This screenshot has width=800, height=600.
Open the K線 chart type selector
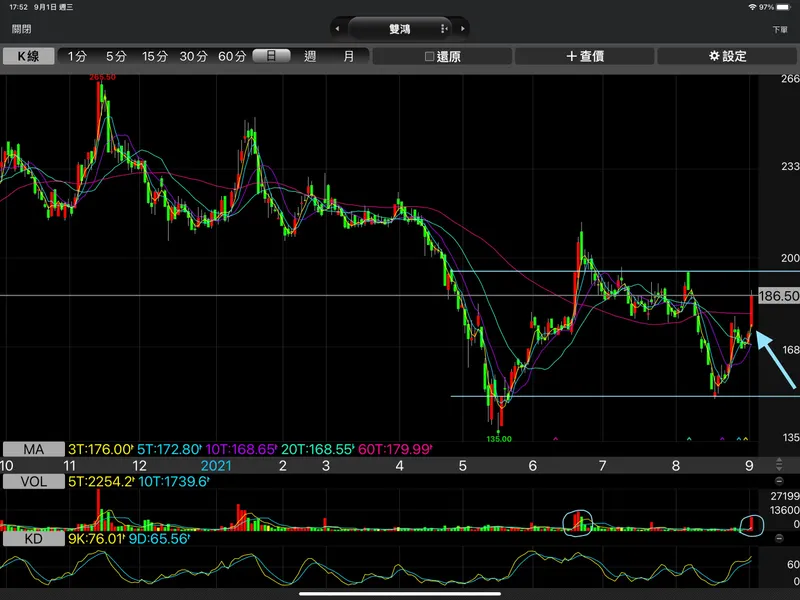pyautogui.click(x=27, y=57)
